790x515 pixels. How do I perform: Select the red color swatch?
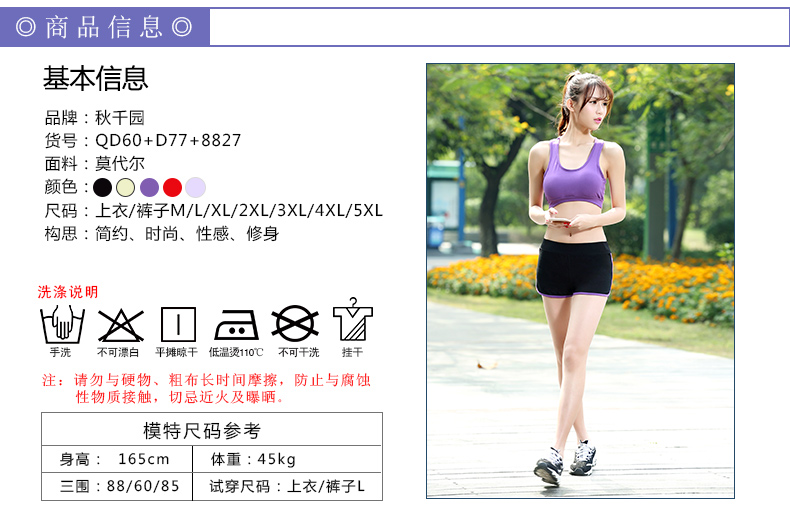point(172,187)
